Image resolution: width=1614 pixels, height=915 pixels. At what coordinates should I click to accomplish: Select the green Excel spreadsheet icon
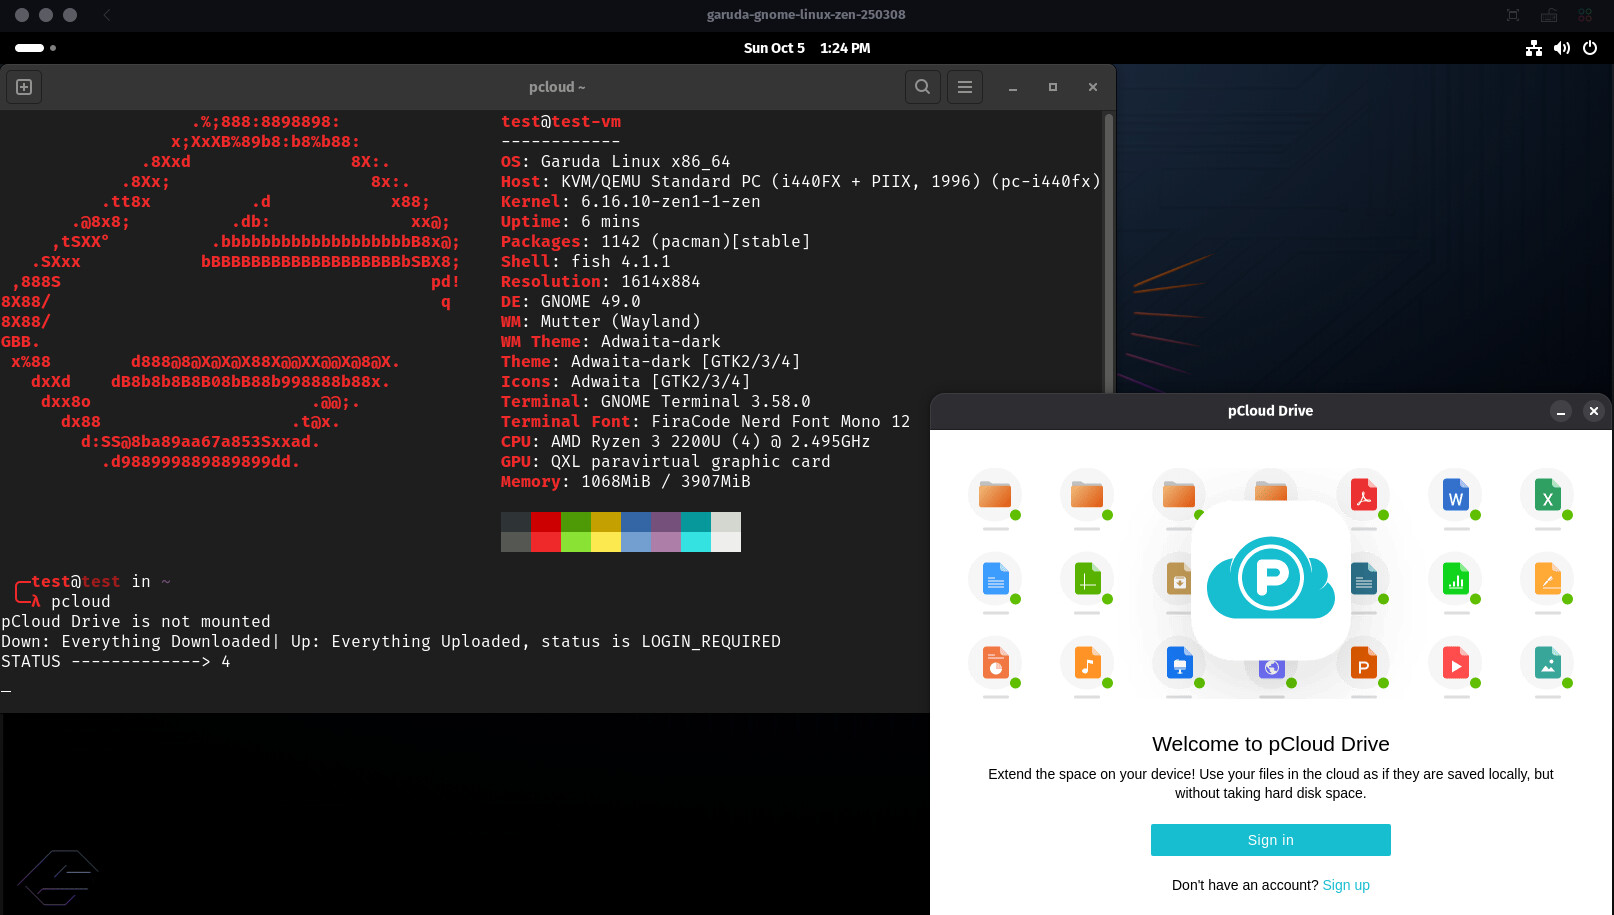[x=1547, y=495]
